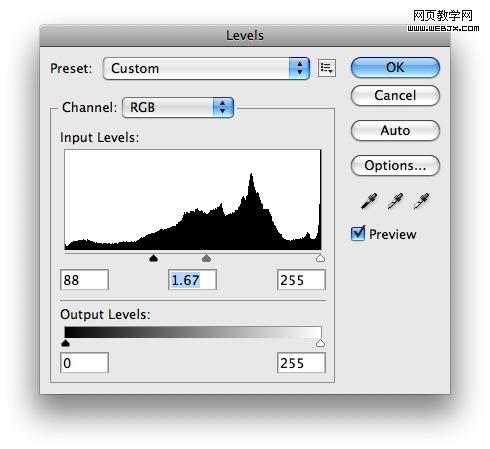Confirm levels with the OK button
Screen dimensions: 490x449
click(395, 68)
